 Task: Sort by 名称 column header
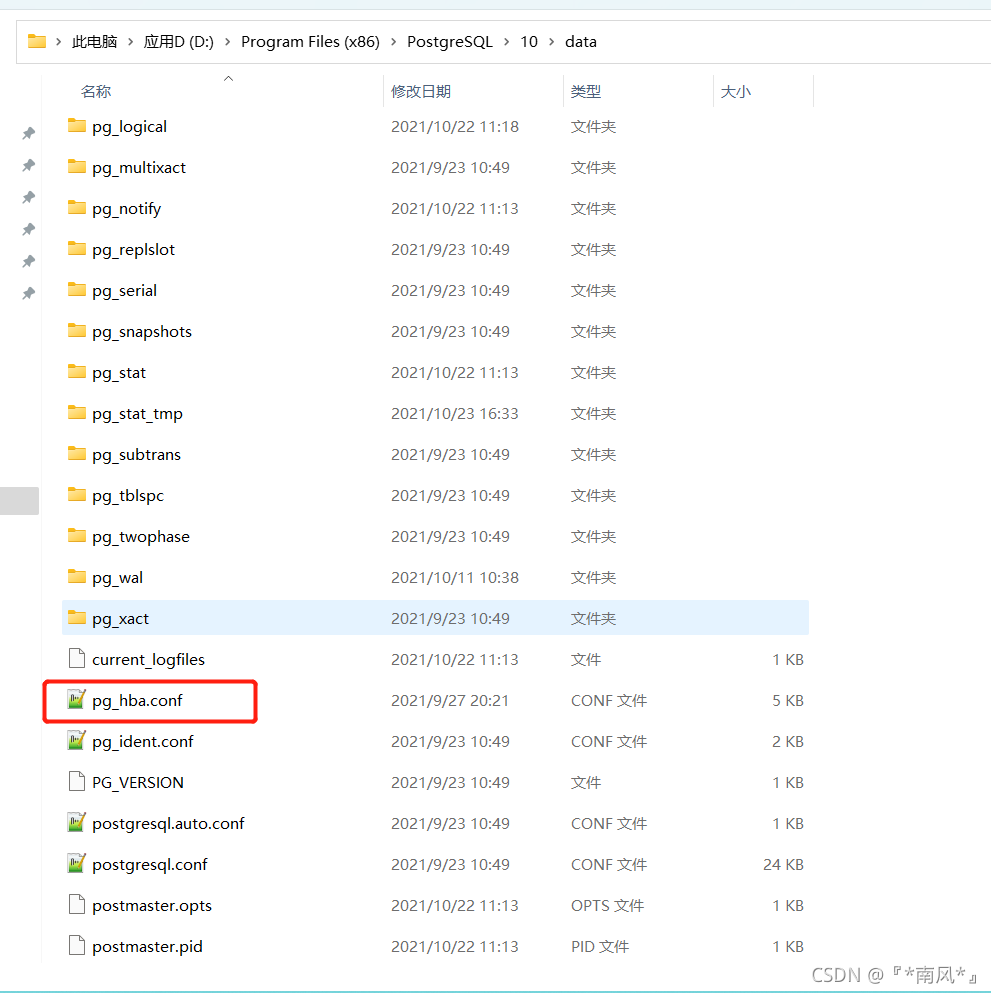[96, 92]
